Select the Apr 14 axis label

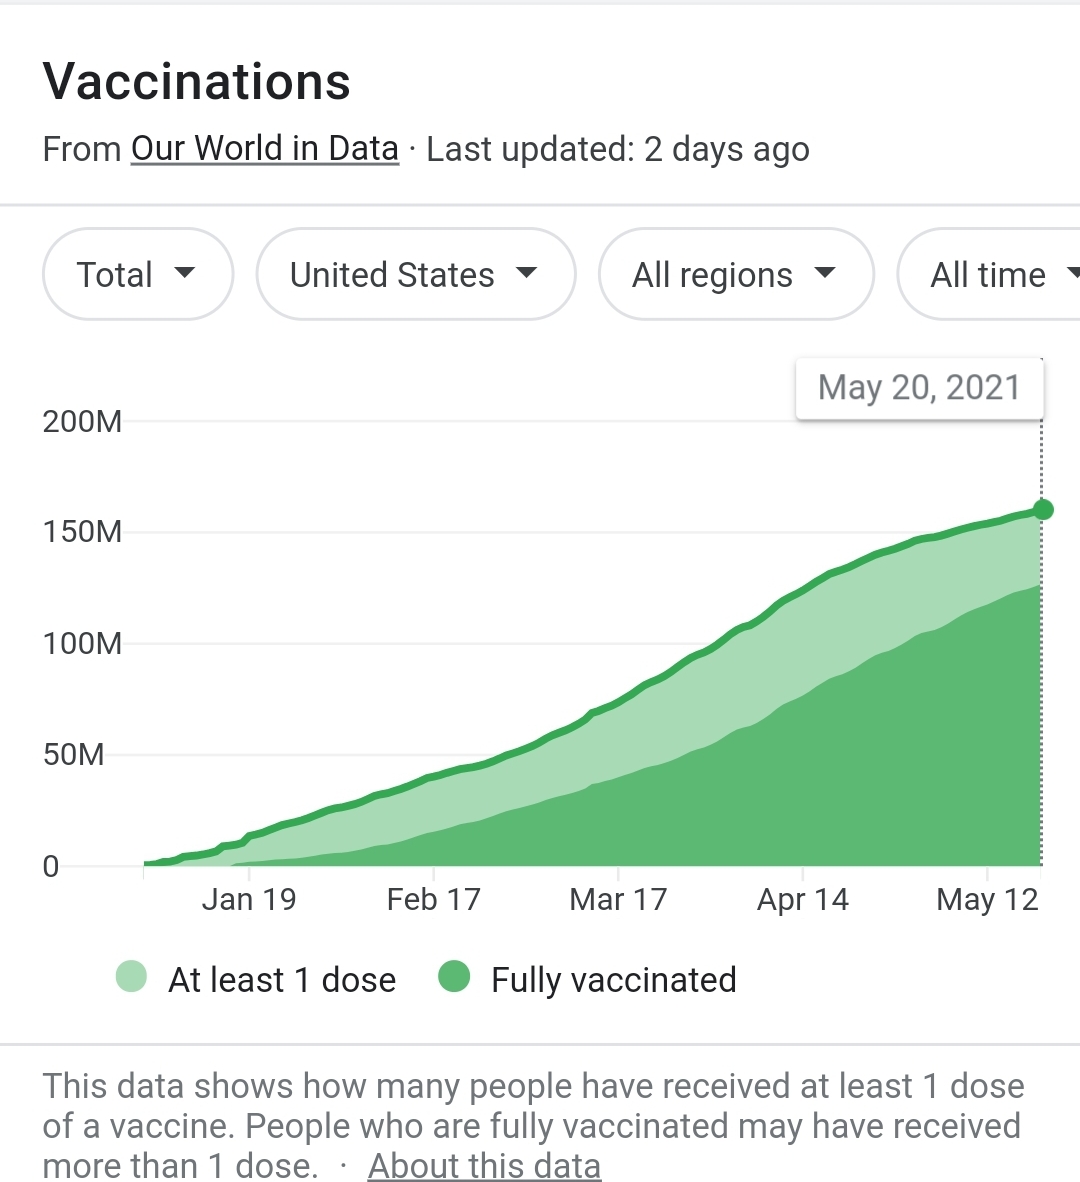803,900
